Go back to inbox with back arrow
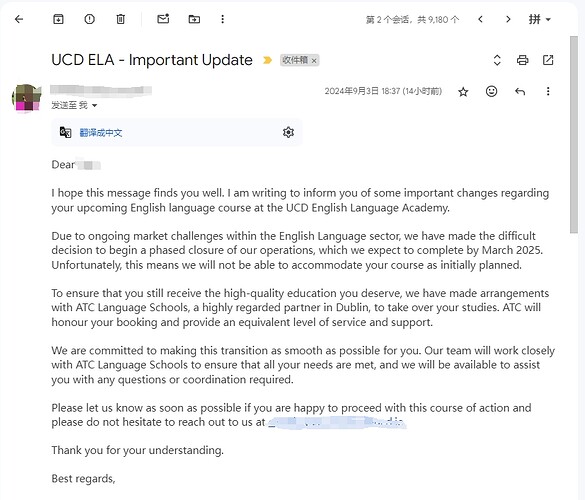The image size is (585, 500). point(19,19)
